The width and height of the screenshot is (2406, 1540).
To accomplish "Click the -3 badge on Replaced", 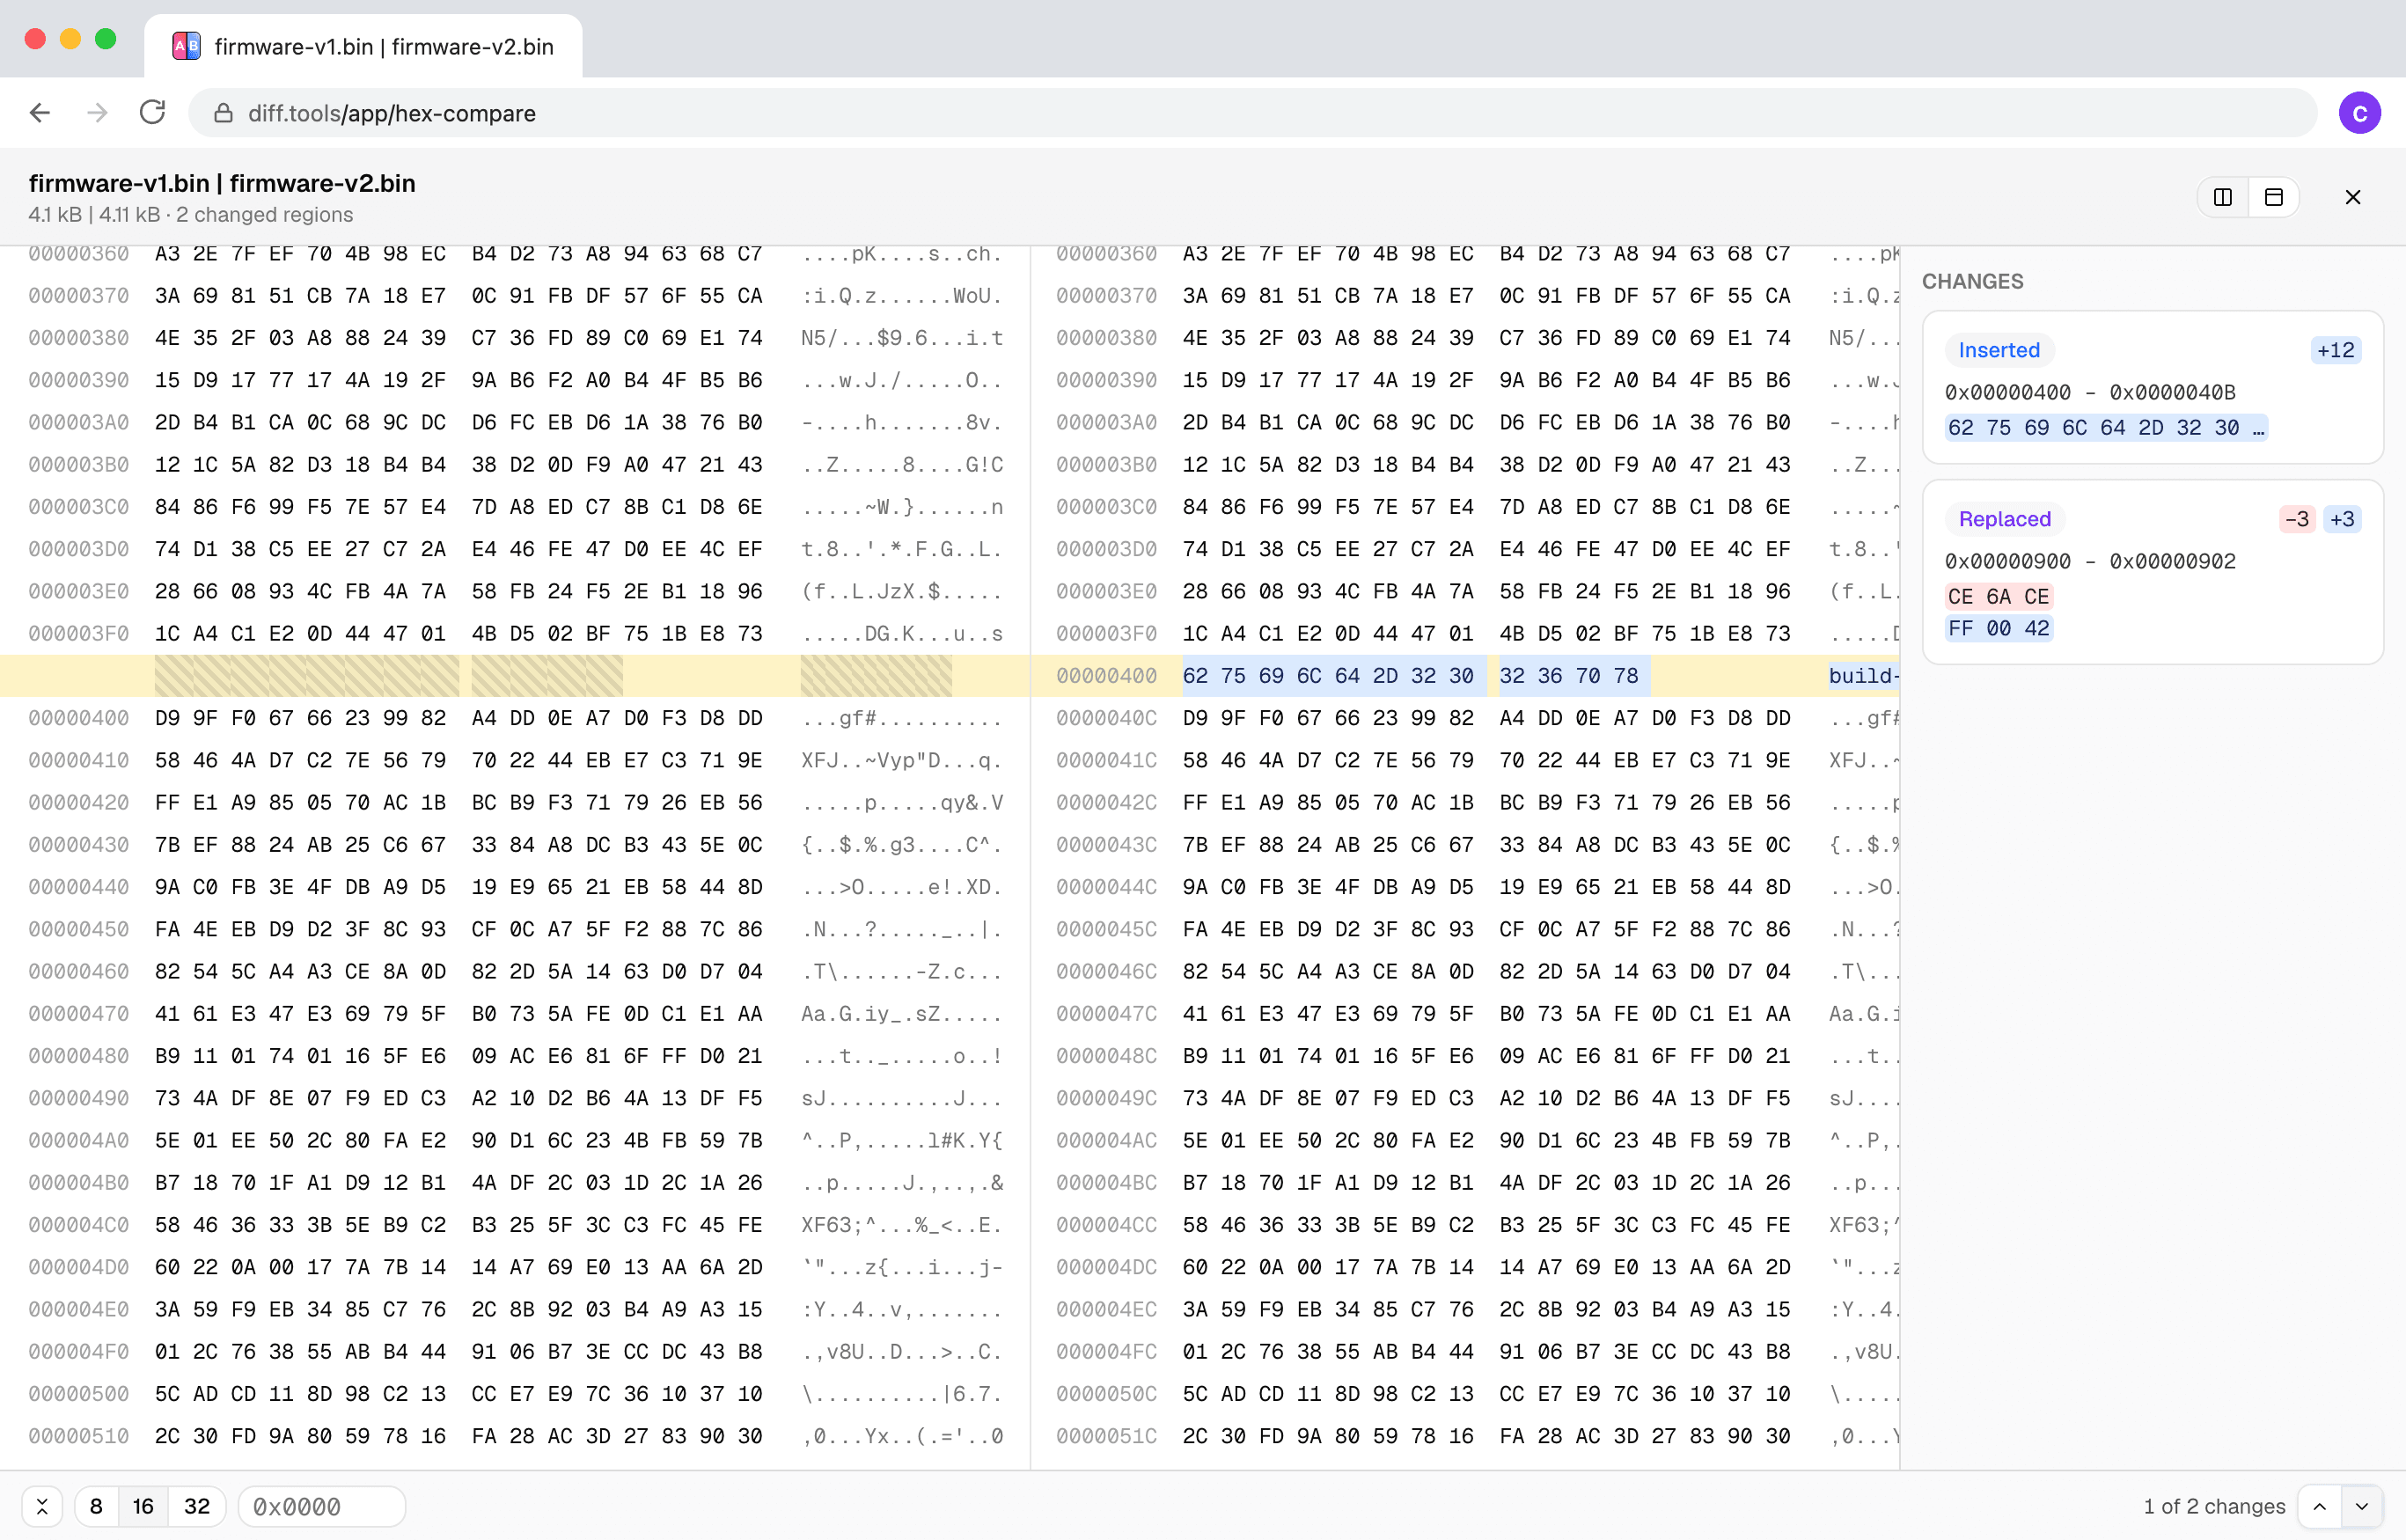I will pyautogui.click(x=2296, y=519).
